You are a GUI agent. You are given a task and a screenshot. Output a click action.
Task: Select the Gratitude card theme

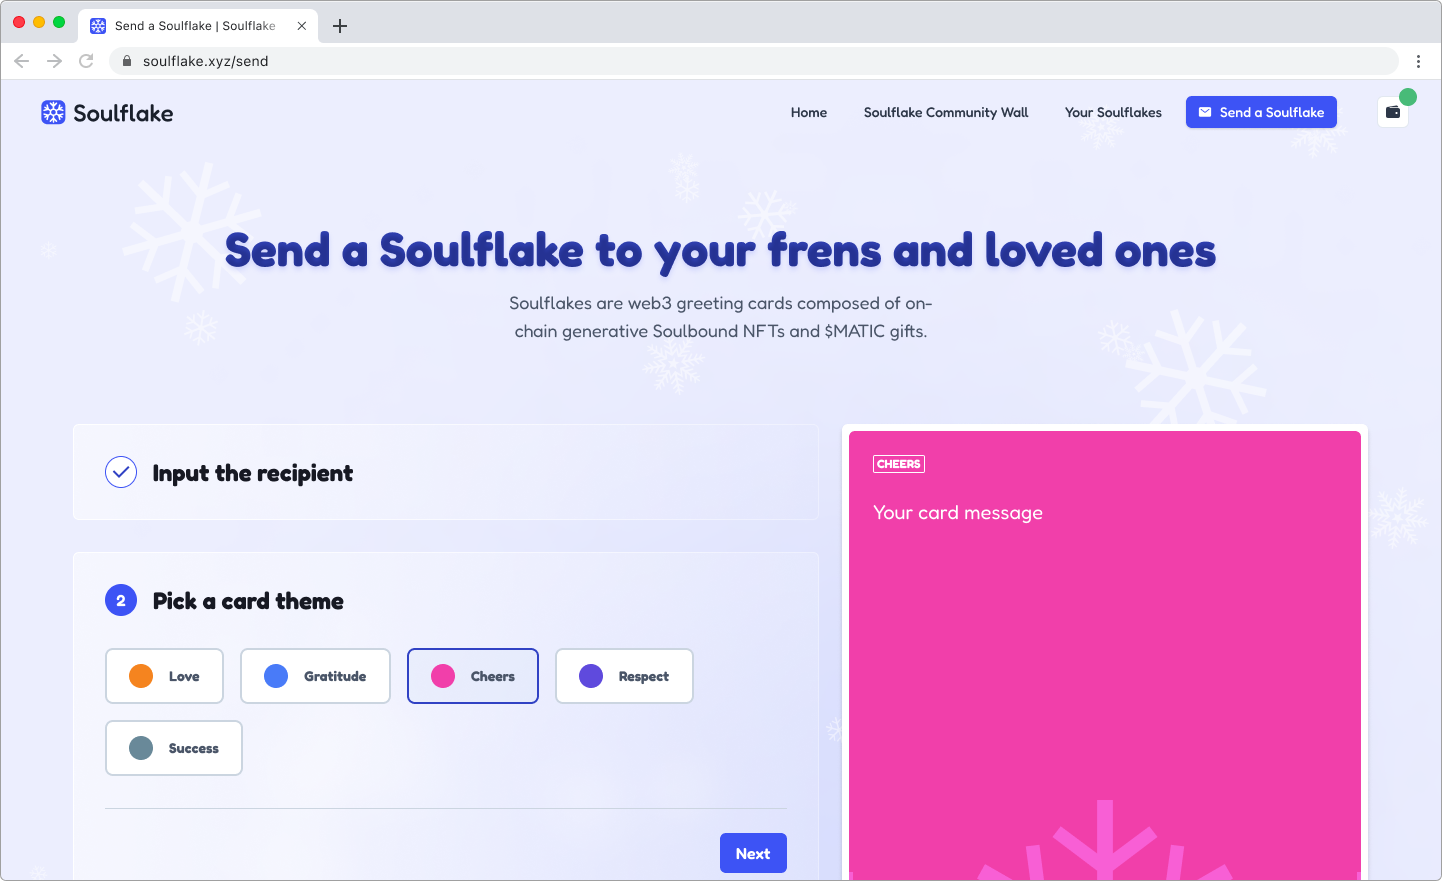point(315,676)
